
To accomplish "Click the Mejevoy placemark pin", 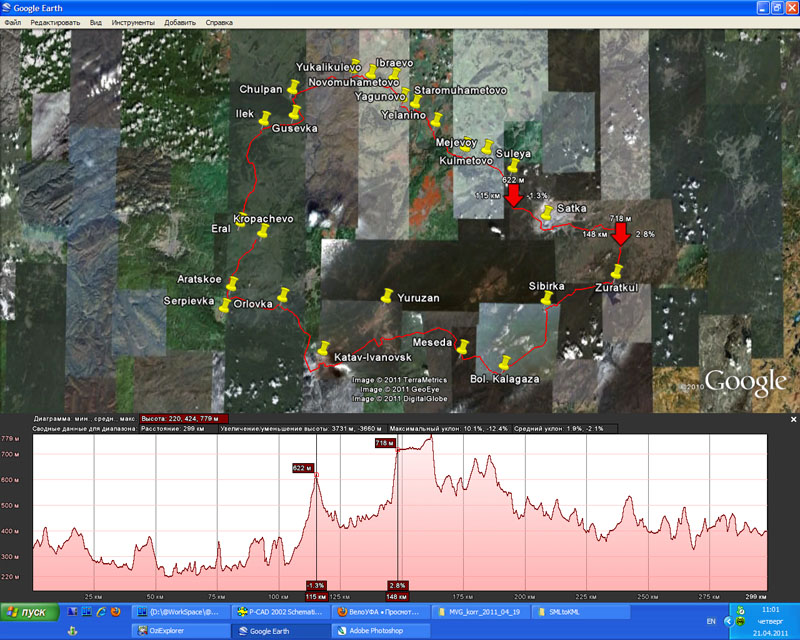I will (x=487, y=147).
